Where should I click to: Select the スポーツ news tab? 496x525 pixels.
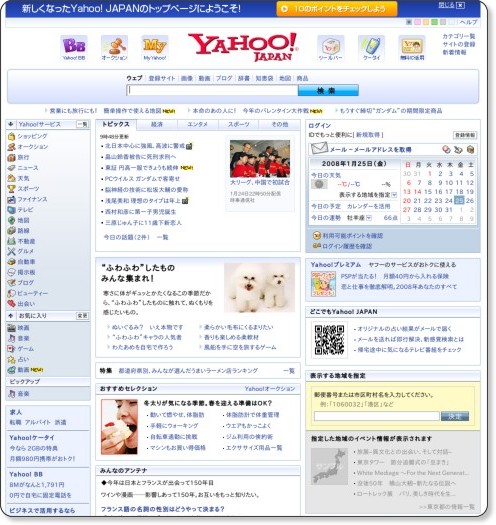pyautogui.click(x=238, y=125)
